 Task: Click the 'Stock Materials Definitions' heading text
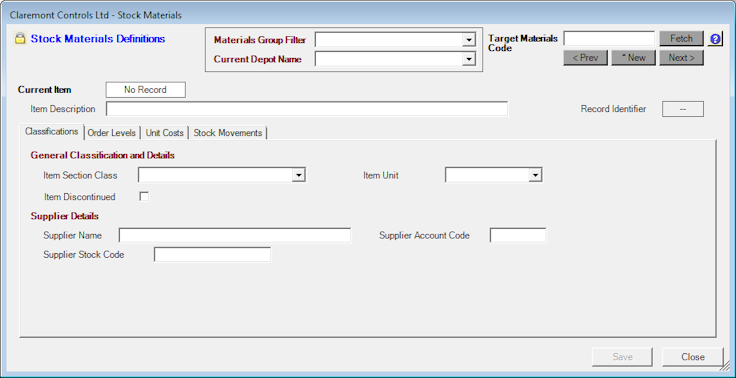98,39
